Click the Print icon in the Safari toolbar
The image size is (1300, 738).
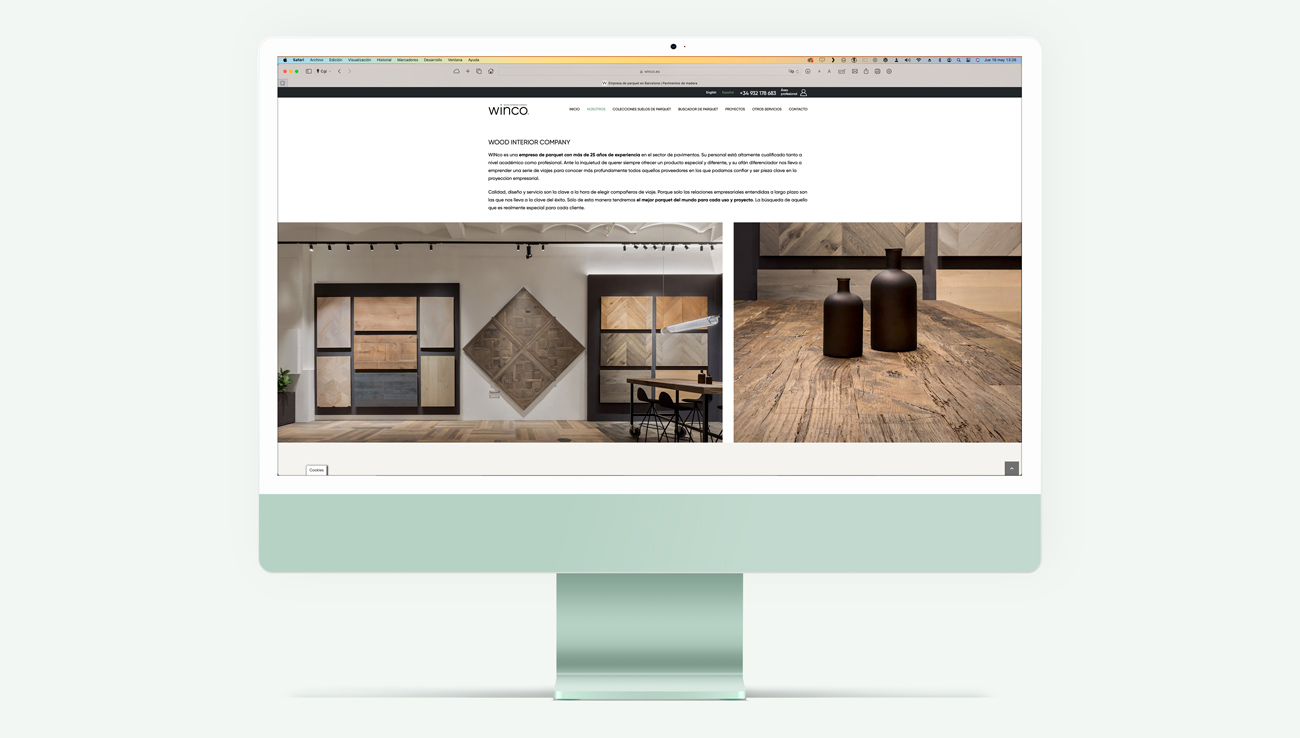tap(877, 71)
